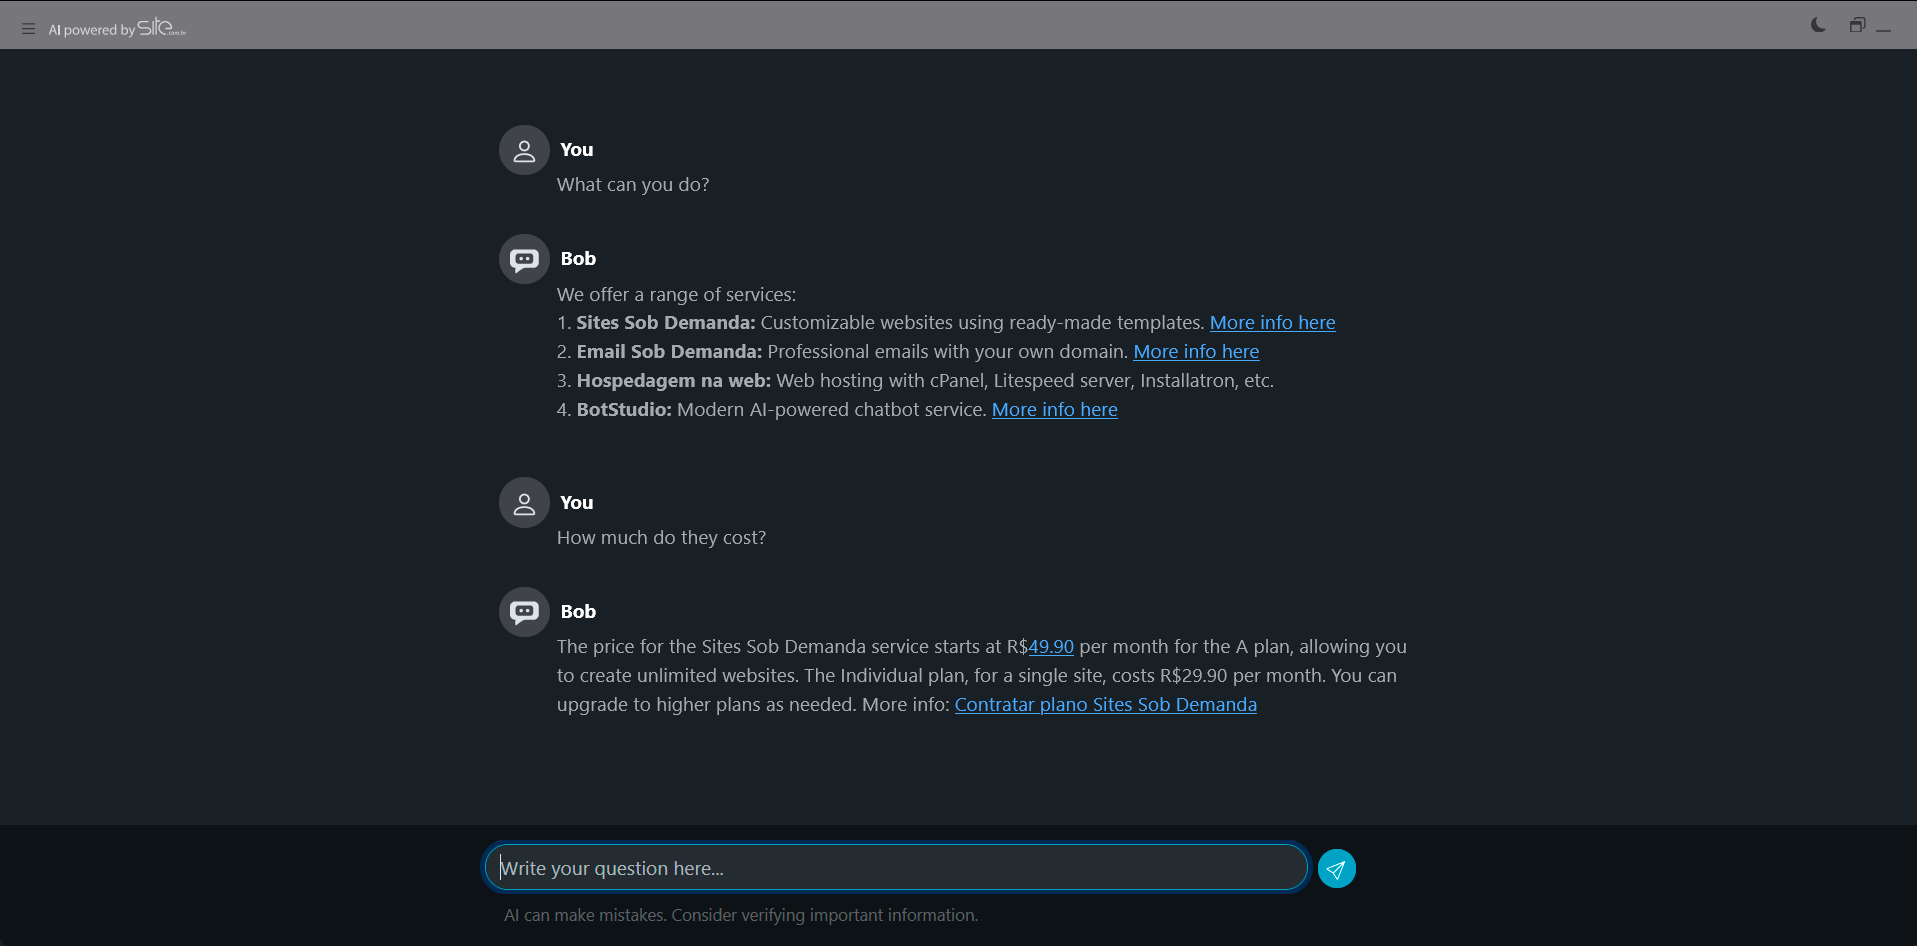1917x946 pixels.
Task: Click 'Email Sob Demanda:' bold text
Action: 669,352
